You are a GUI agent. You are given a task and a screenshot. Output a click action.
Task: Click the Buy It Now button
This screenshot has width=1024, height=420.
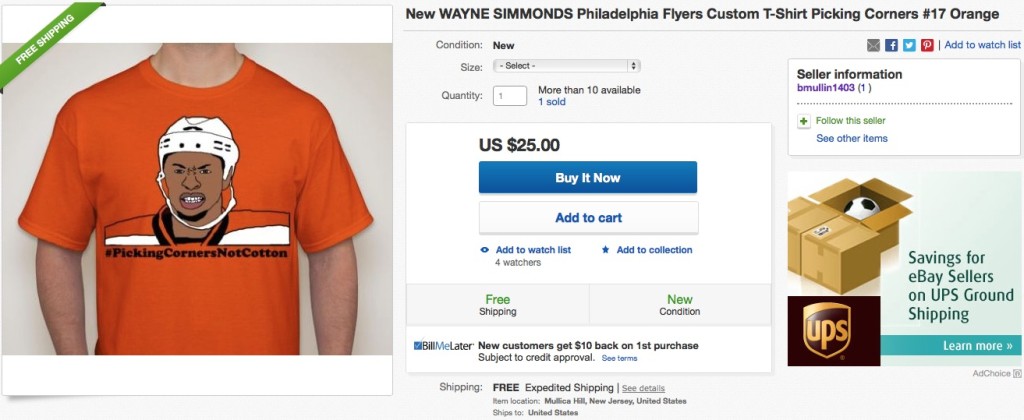(x=588, y=178)
